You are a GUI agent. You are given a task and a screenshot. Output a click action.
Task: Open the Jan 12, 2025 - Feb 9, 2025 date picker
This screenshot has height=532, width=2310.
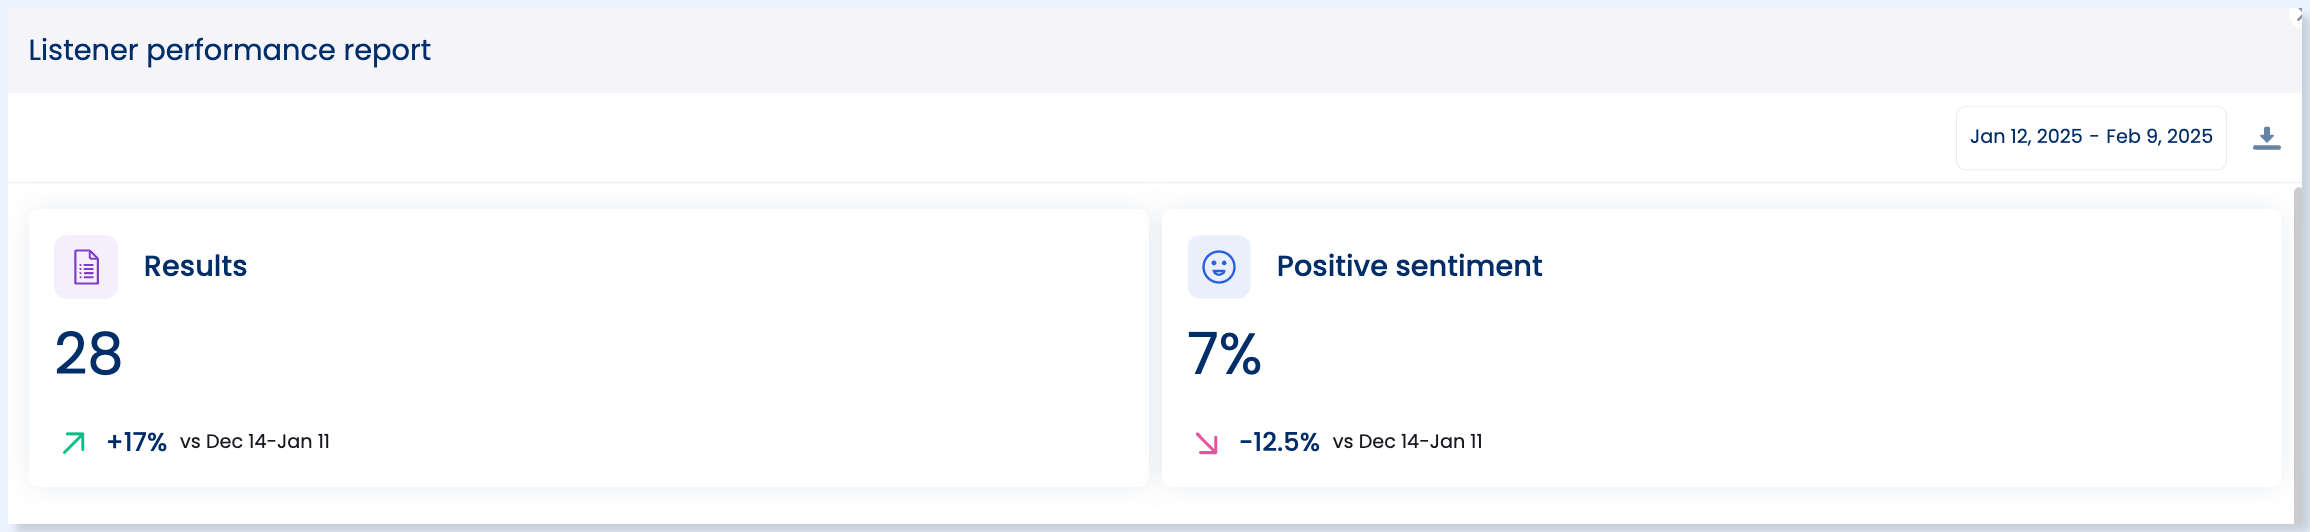(x=2091, y=138)
